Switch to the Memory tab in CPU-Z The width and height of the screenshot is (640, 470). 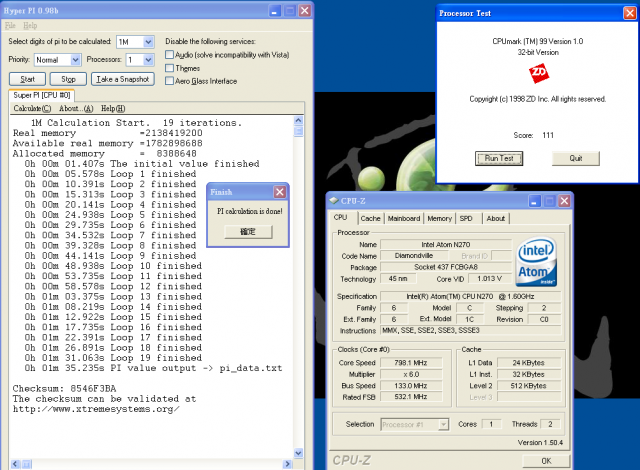tap(440, 218)
